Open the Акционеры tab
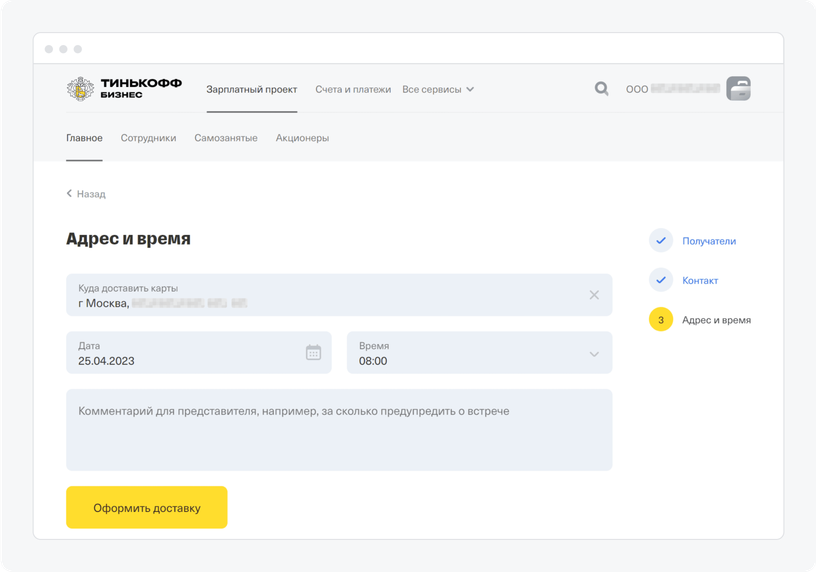 [x=302, y=138]
